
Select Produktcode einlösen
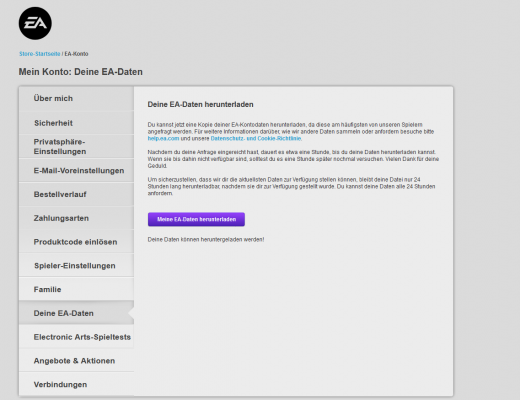tap(76, 242)
